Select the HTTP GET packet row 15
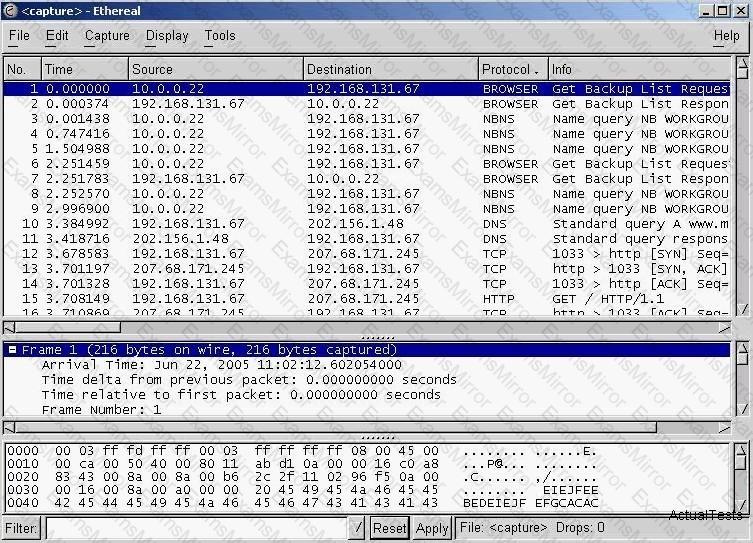This screenshot has height=543, width=753. tap(300, 299)
